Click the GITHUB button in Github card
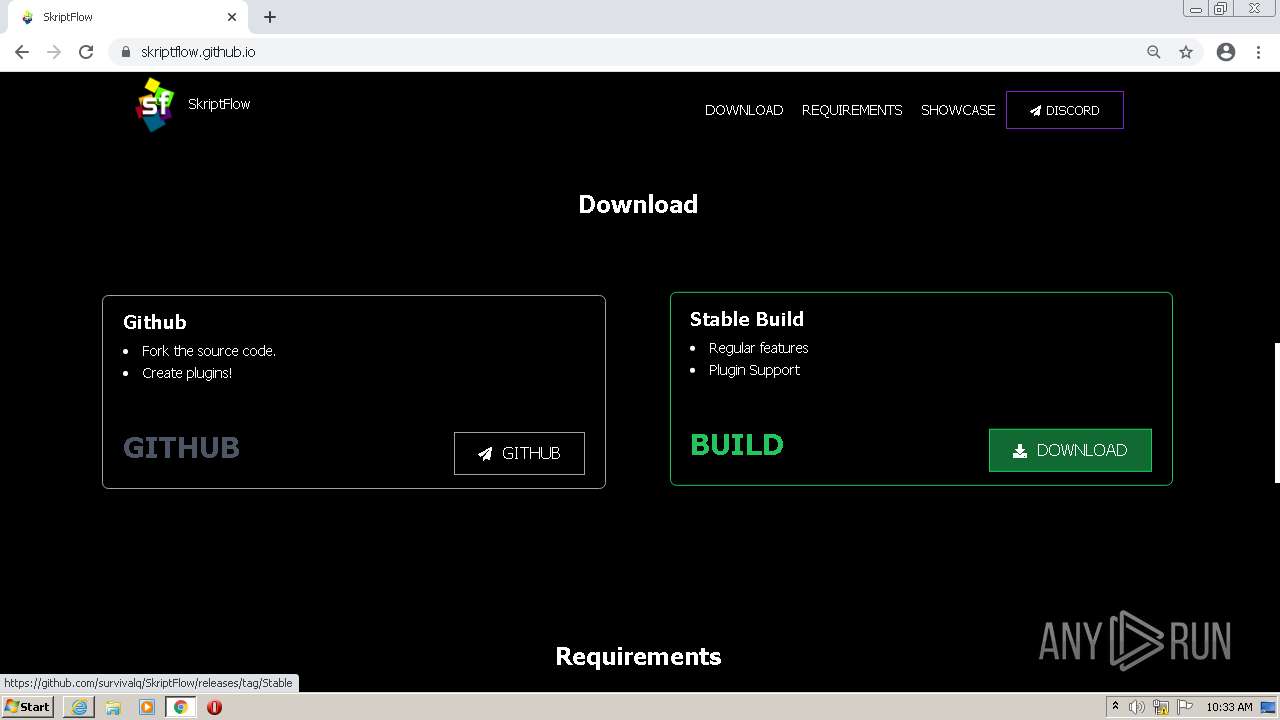Screen dimensions: 1280x720 coord(519,453)
